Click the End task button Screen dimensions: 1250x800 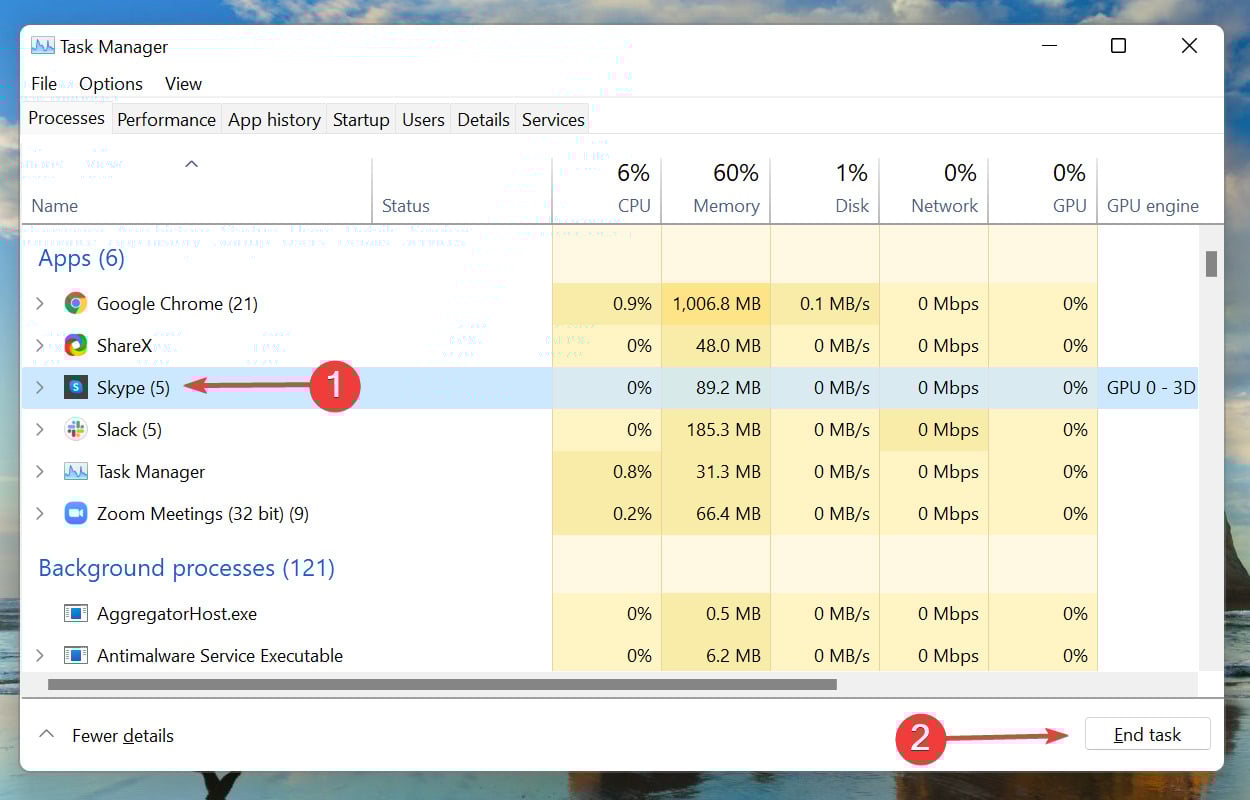(x=1147, y=734)
